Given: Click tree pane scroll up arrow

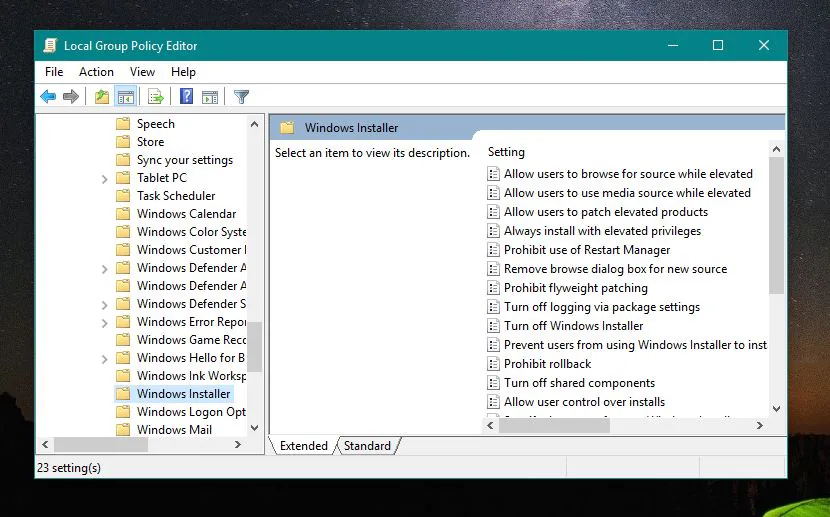Looking at the screenshot, I should 255,124.
